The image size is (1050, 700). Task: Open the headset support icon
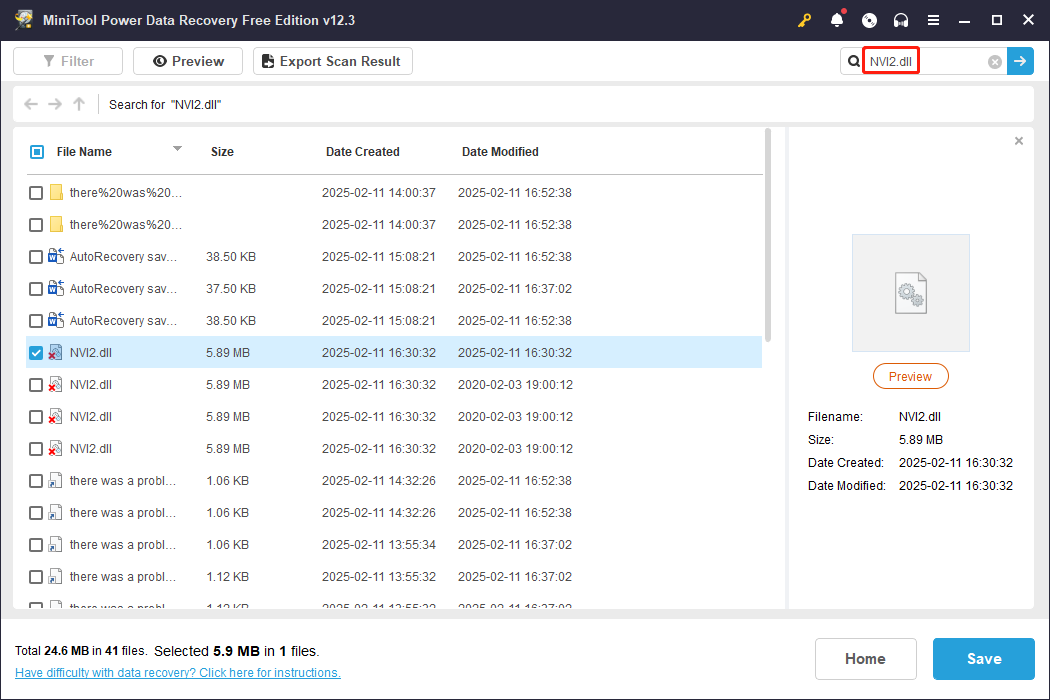point(901,20)
